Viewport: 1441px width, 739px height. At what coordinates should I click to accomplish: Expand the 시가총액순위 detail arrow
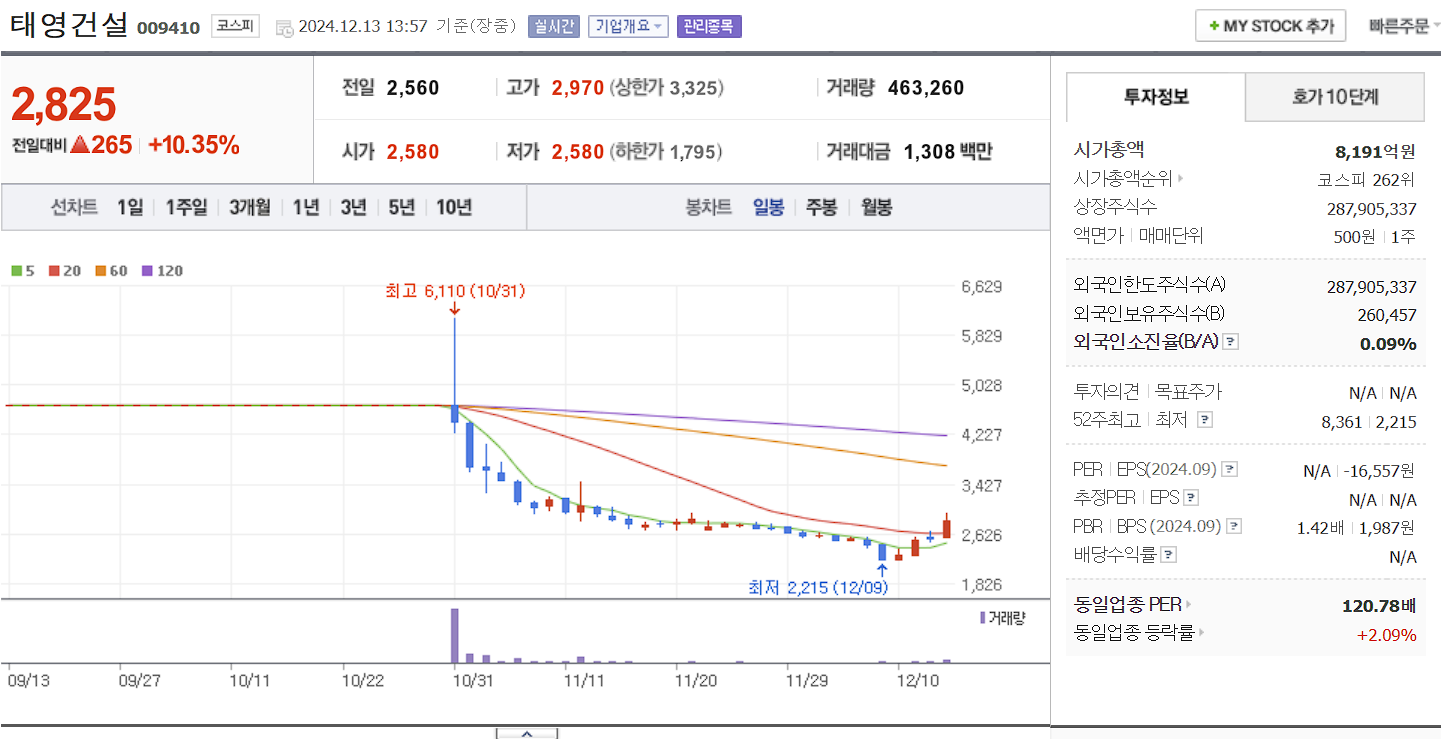tap(1180, 177)
